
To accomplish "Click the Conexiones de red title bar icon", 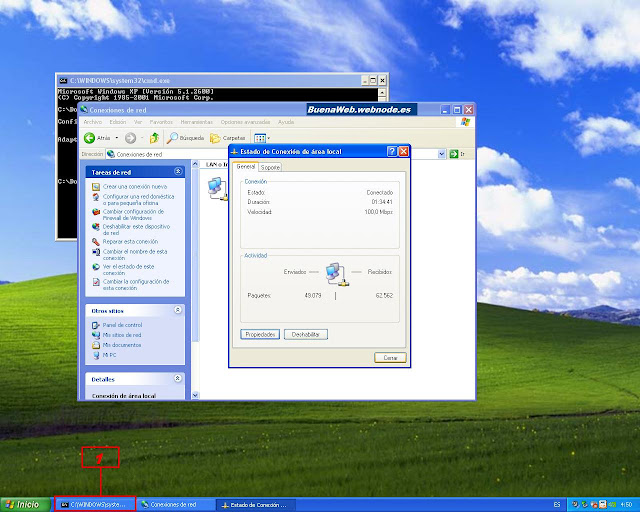I will [84, 109].
